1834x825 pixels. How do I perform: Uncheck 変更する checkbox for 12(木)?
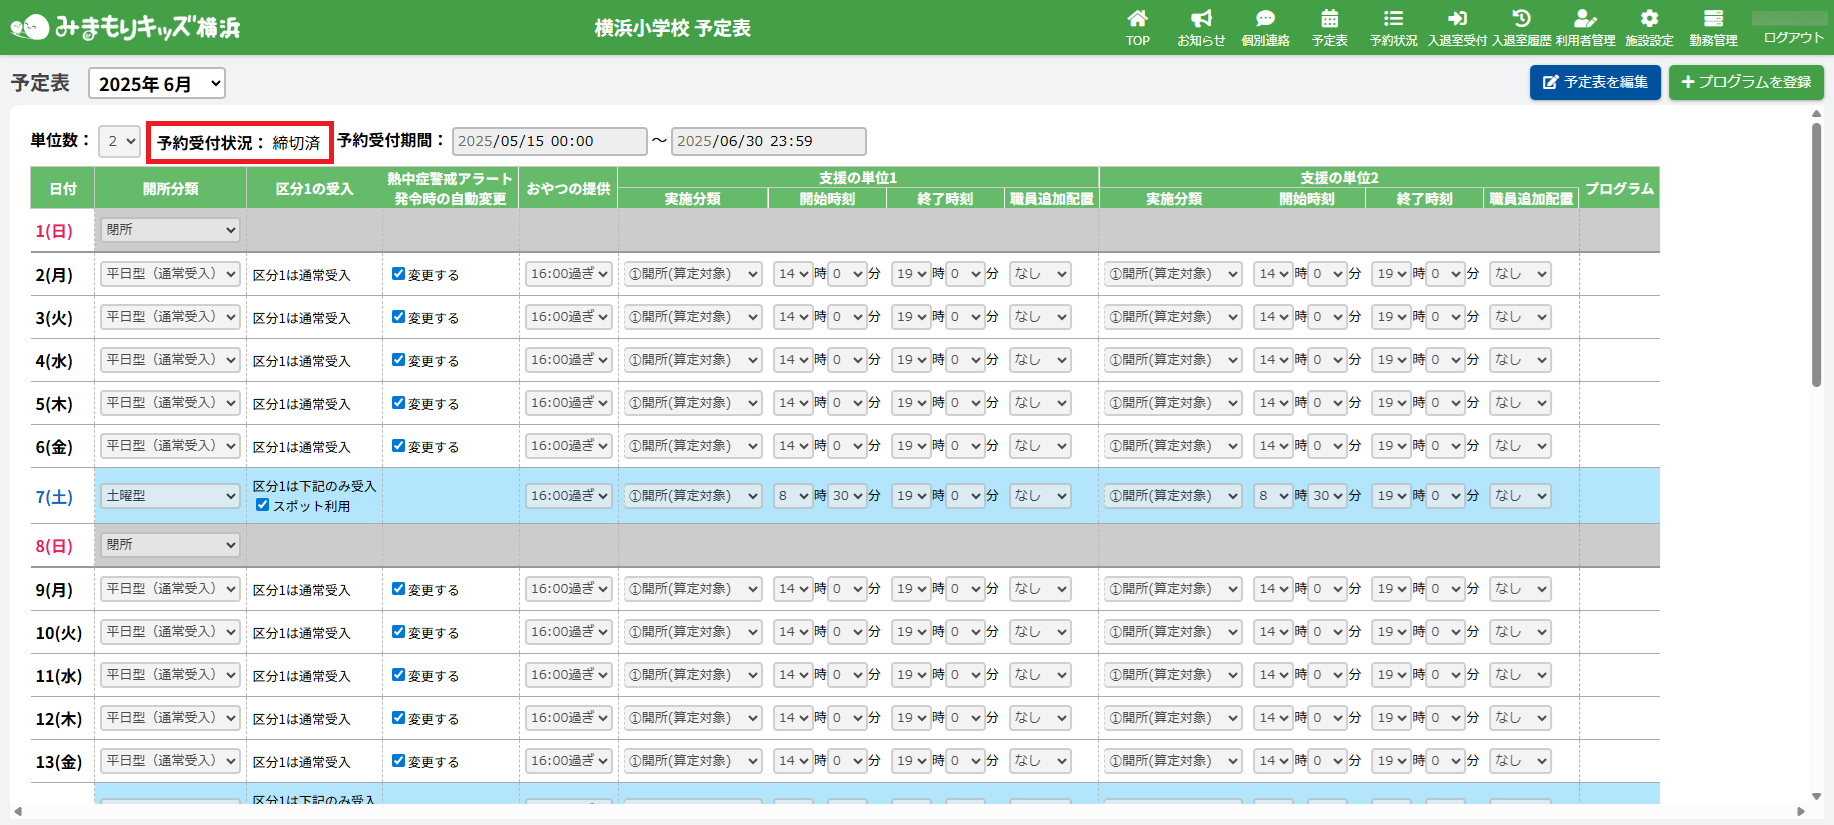pyautogui.click(x=398, y=718)
